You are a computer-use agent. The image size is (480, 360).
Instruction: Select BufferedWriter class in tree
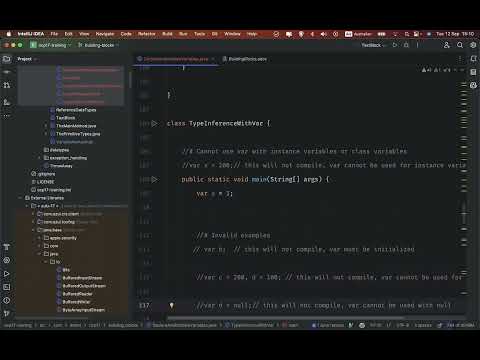point(76,302)
